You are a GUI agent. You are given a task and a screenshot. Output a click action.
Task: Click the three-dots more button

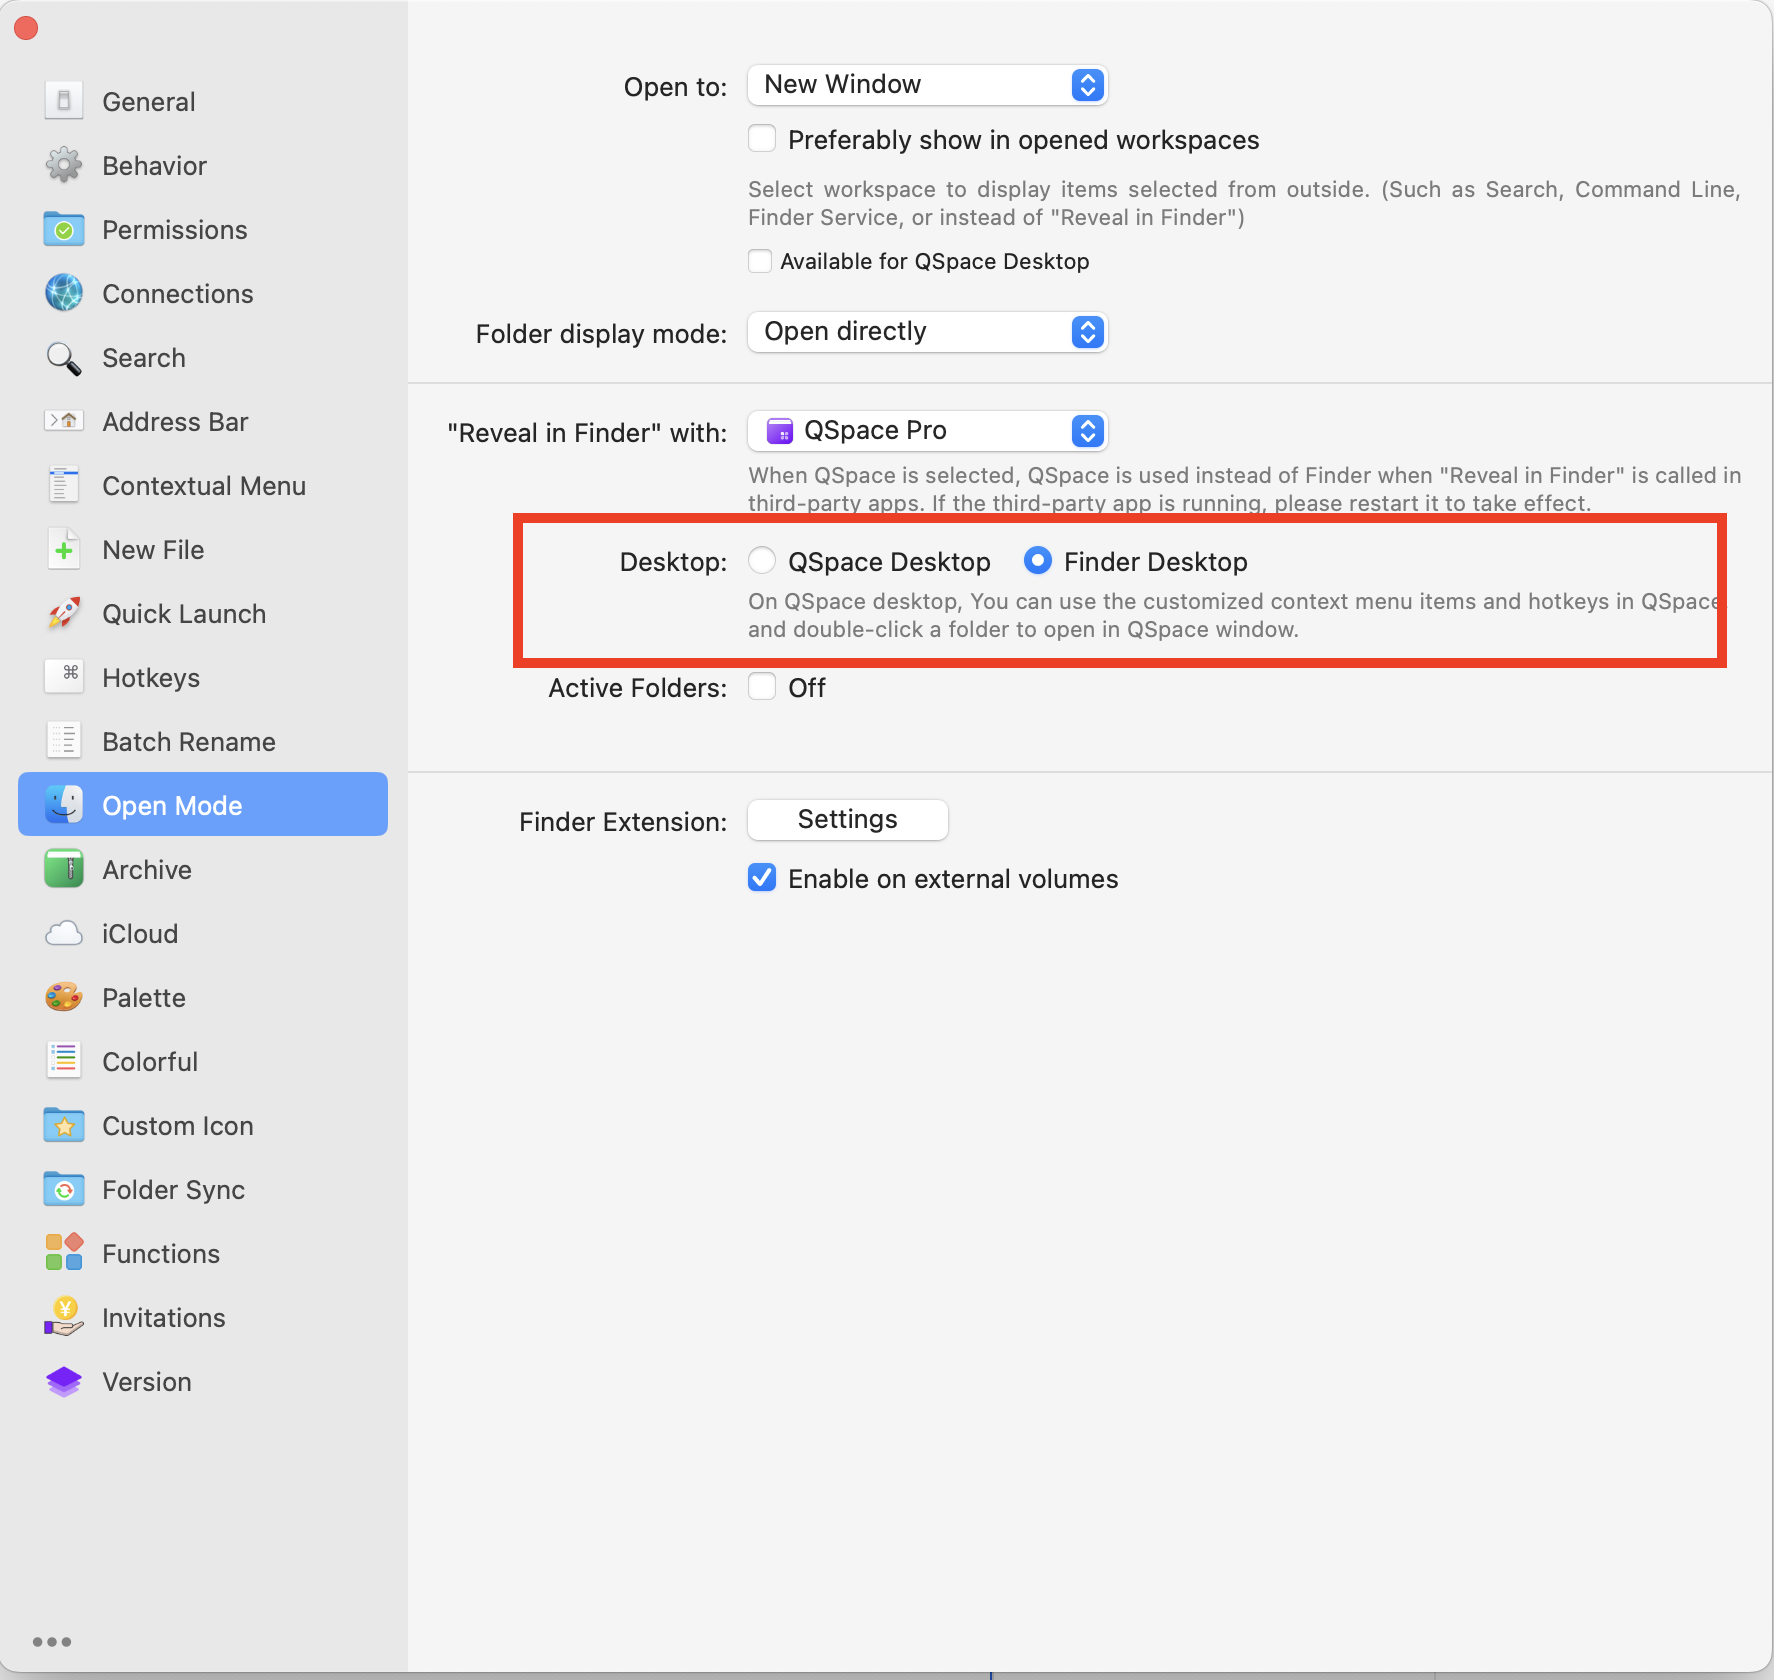click(52, 1642)
